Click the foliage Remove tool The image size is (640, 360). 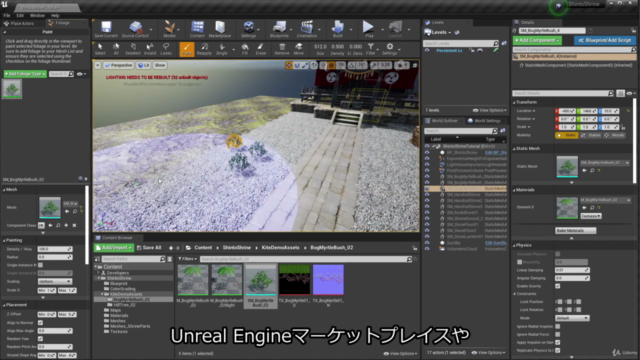(x=282, y=49)
